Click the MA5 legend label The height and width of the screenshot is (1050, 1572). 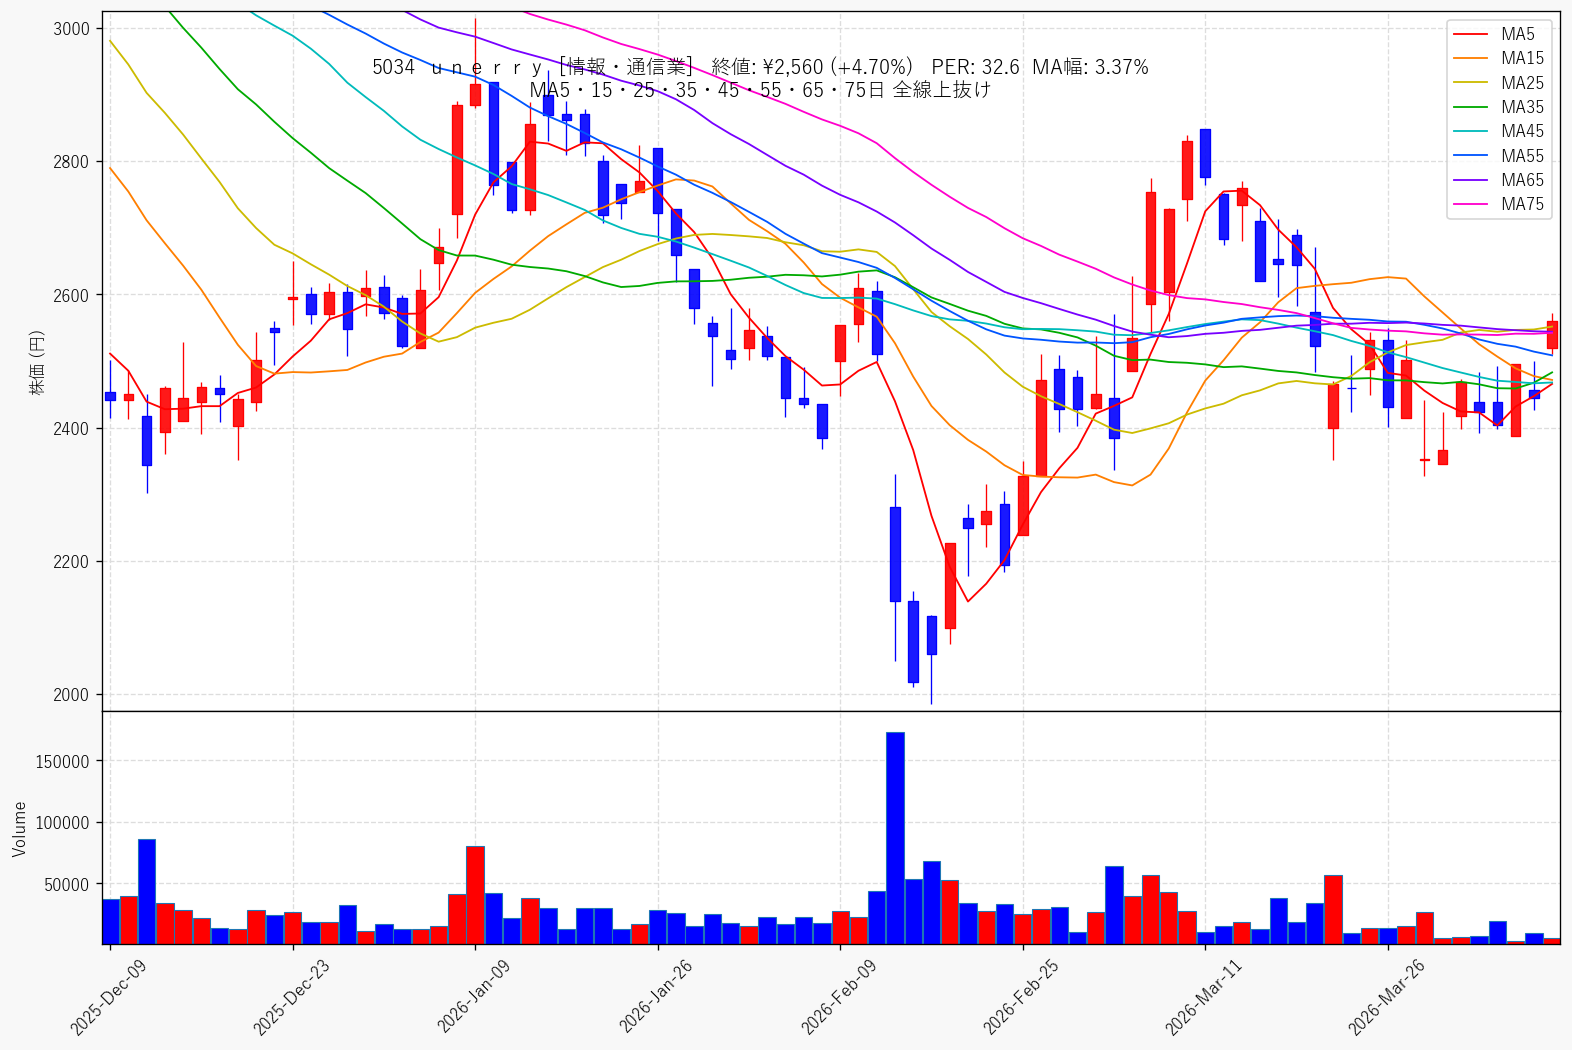1518,34
